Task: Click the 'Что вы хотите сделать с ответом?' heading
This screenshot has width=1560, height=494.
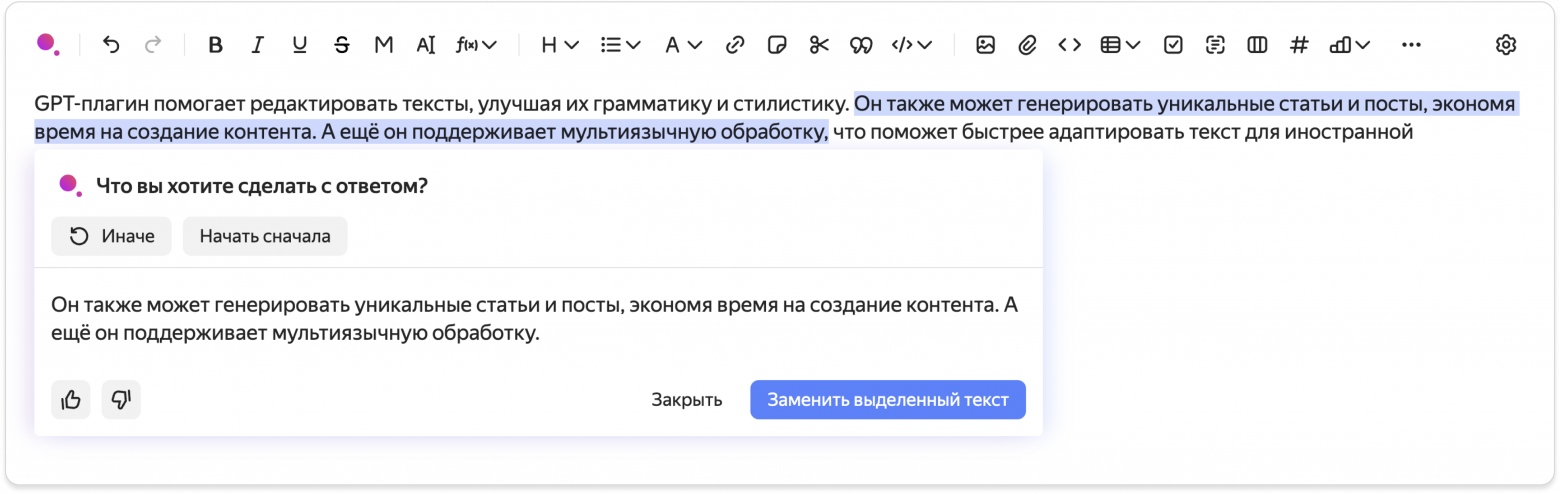Action: pos(262,184)
